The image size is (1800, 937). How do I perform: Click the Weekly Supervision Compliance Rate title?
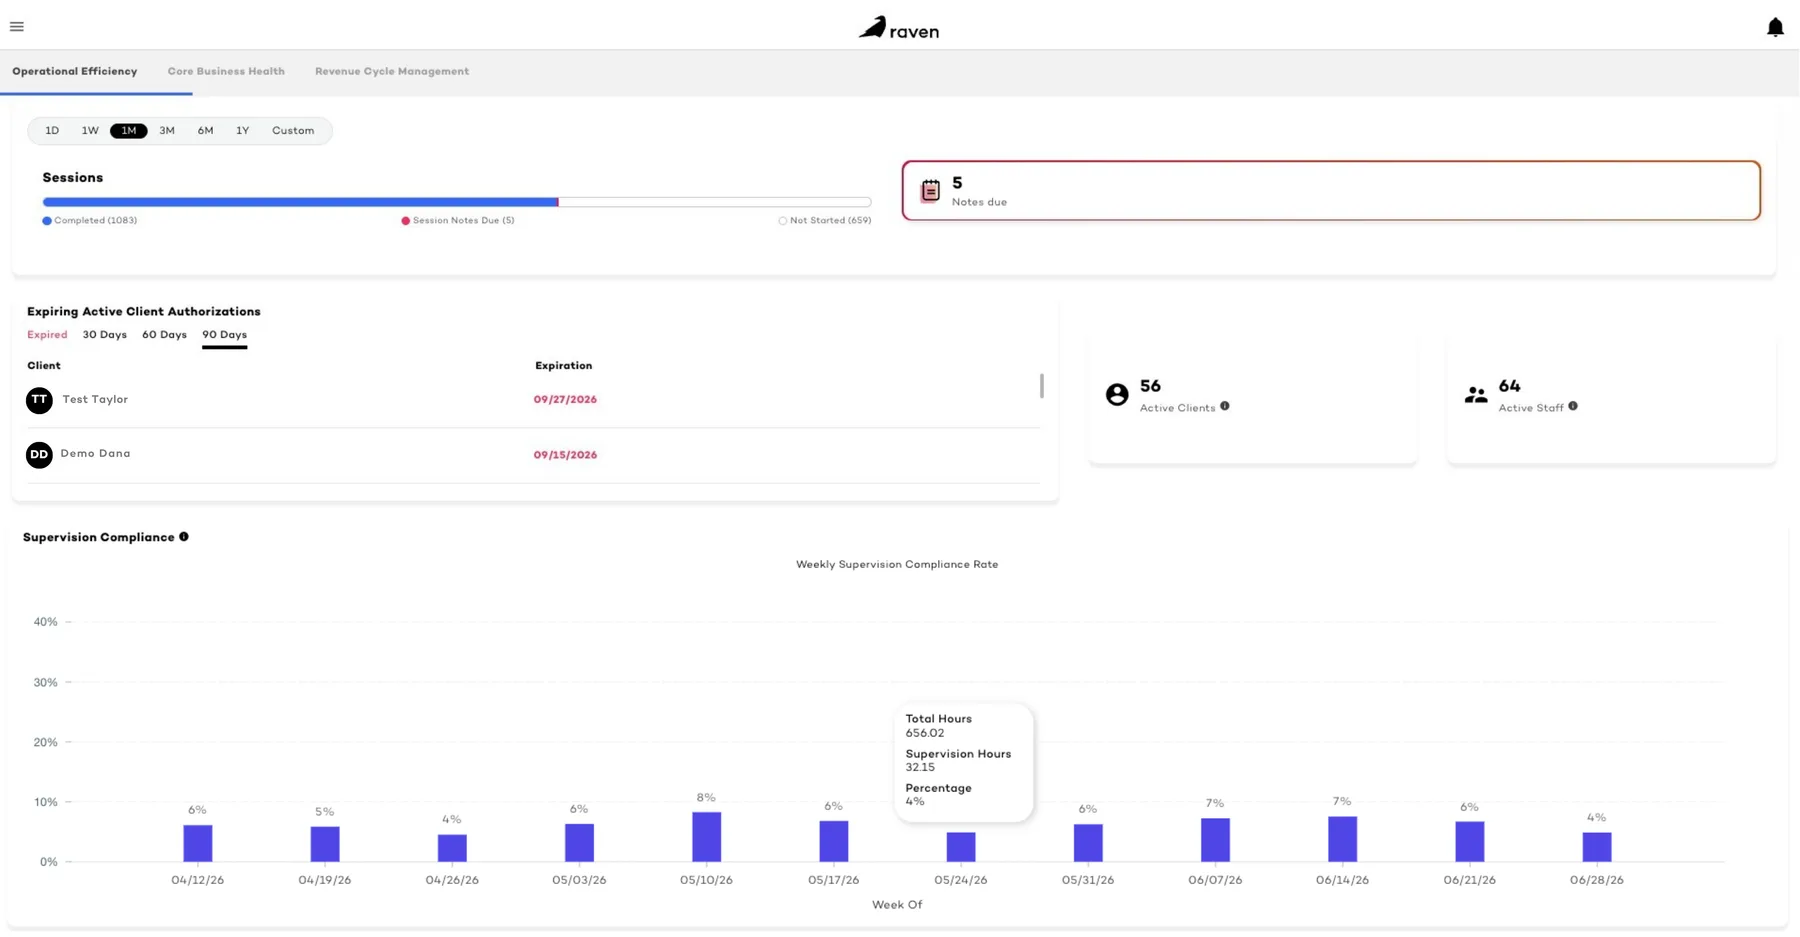pyautogui.click(x=897, y=565)
